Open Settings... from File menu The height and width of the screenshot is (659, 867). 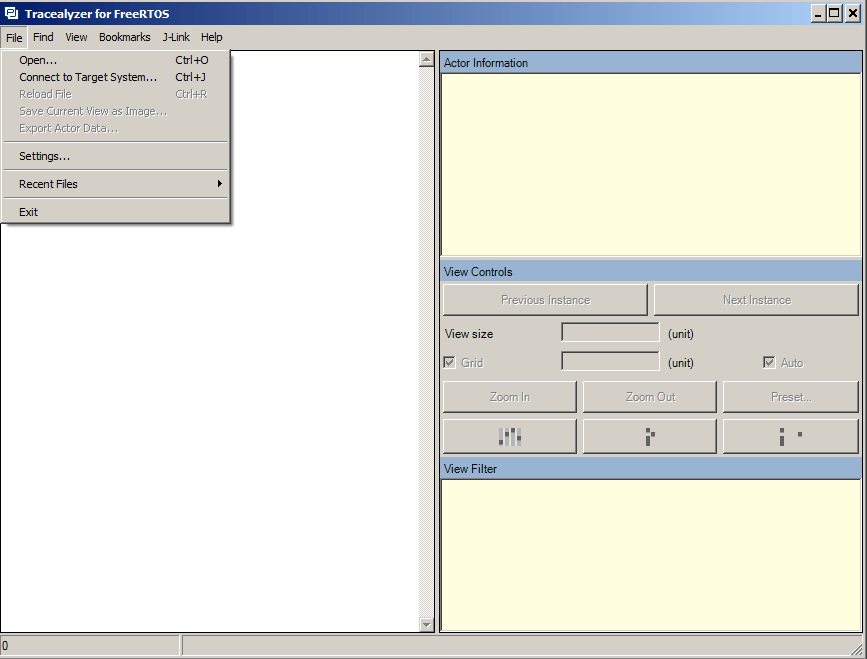click(x=116, y=156)
